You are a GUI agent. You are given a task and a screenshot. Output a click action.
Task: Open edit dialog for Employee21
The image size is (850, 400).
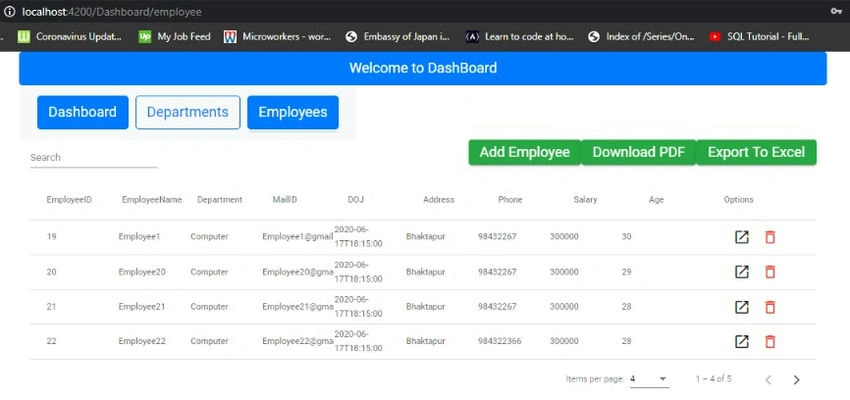[x=742, y=307]
